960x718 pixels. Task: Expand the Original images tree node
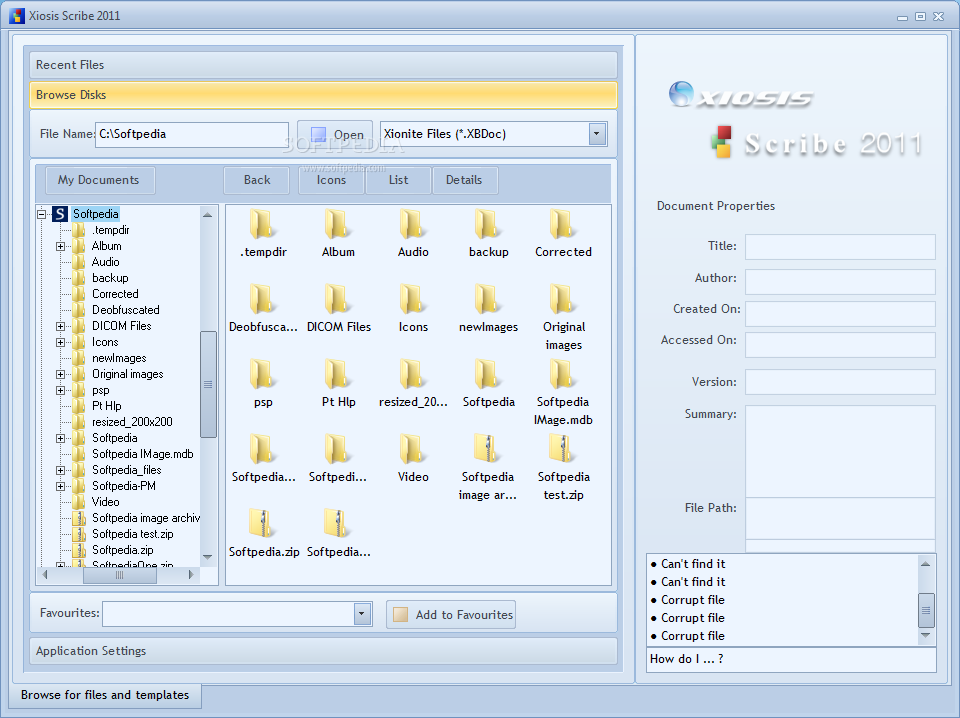tap(61, 374)
